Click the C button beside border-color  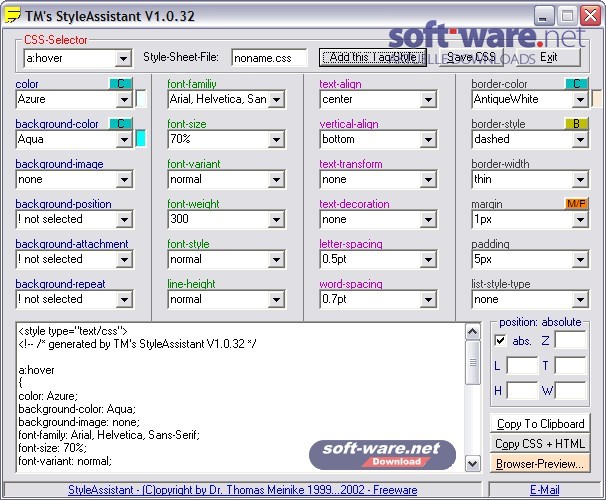tap(577, 83)
